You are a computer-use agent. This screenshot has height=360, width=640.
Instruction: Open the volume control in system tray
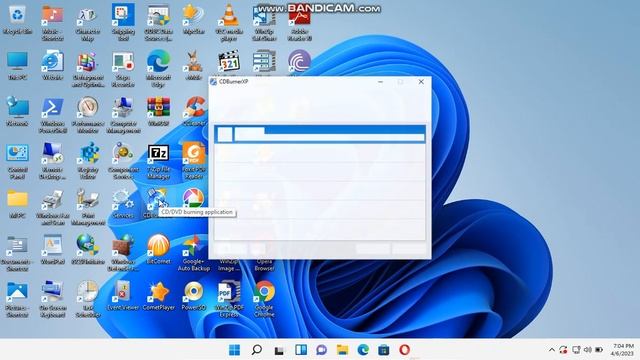tap(588, 350)
